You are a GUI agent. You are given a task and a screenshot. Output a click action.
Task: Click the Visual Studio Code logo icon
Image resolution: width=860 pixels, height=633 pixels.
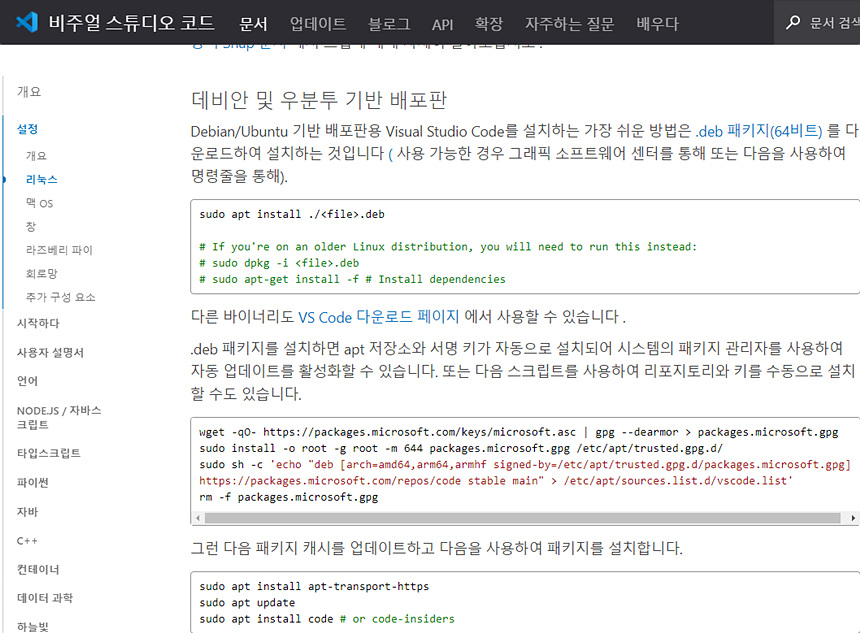(27, 22)
